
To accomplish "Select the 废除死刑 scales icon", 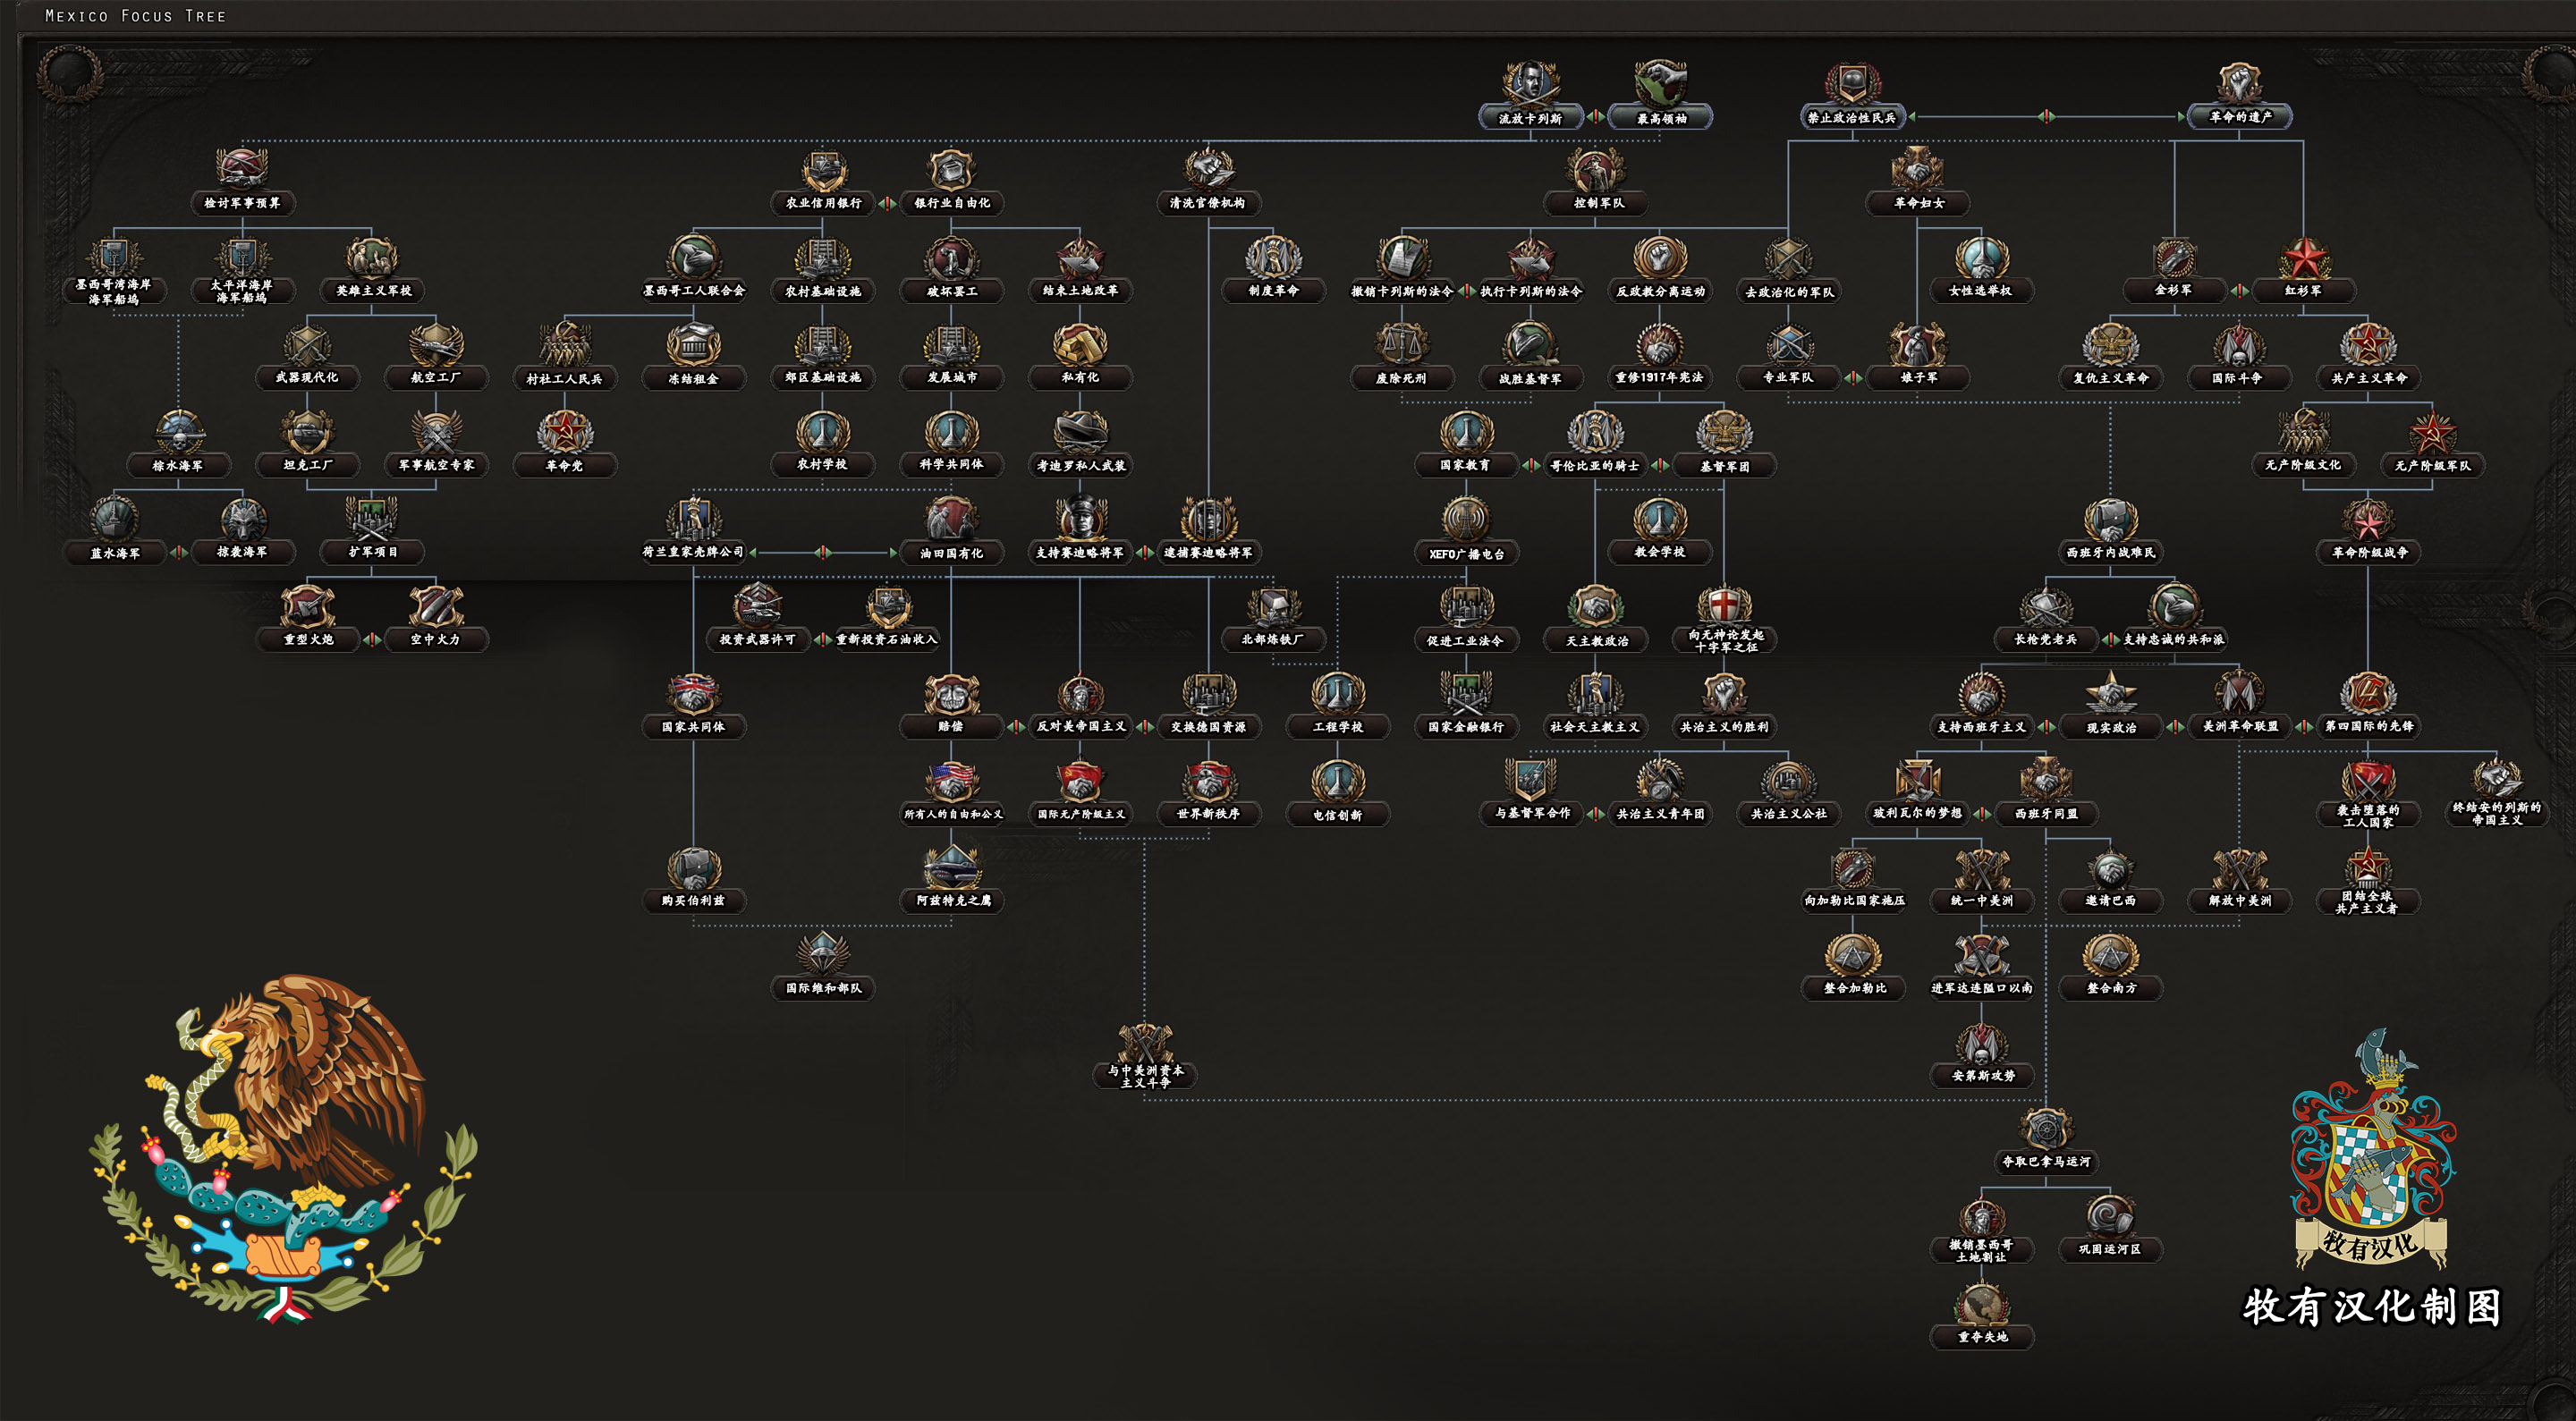I will 1401,343.
